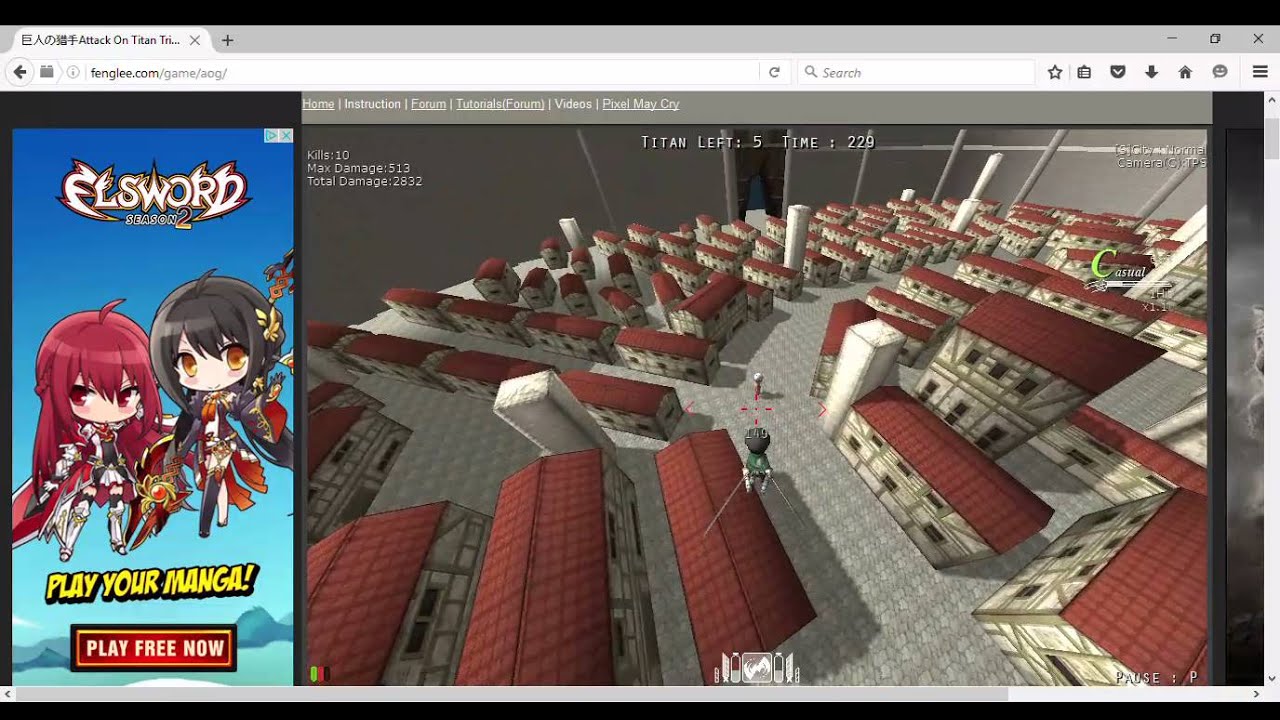
Task: Open the Pocket icon in the toolbar
Action: click(x=1118, y=72)
